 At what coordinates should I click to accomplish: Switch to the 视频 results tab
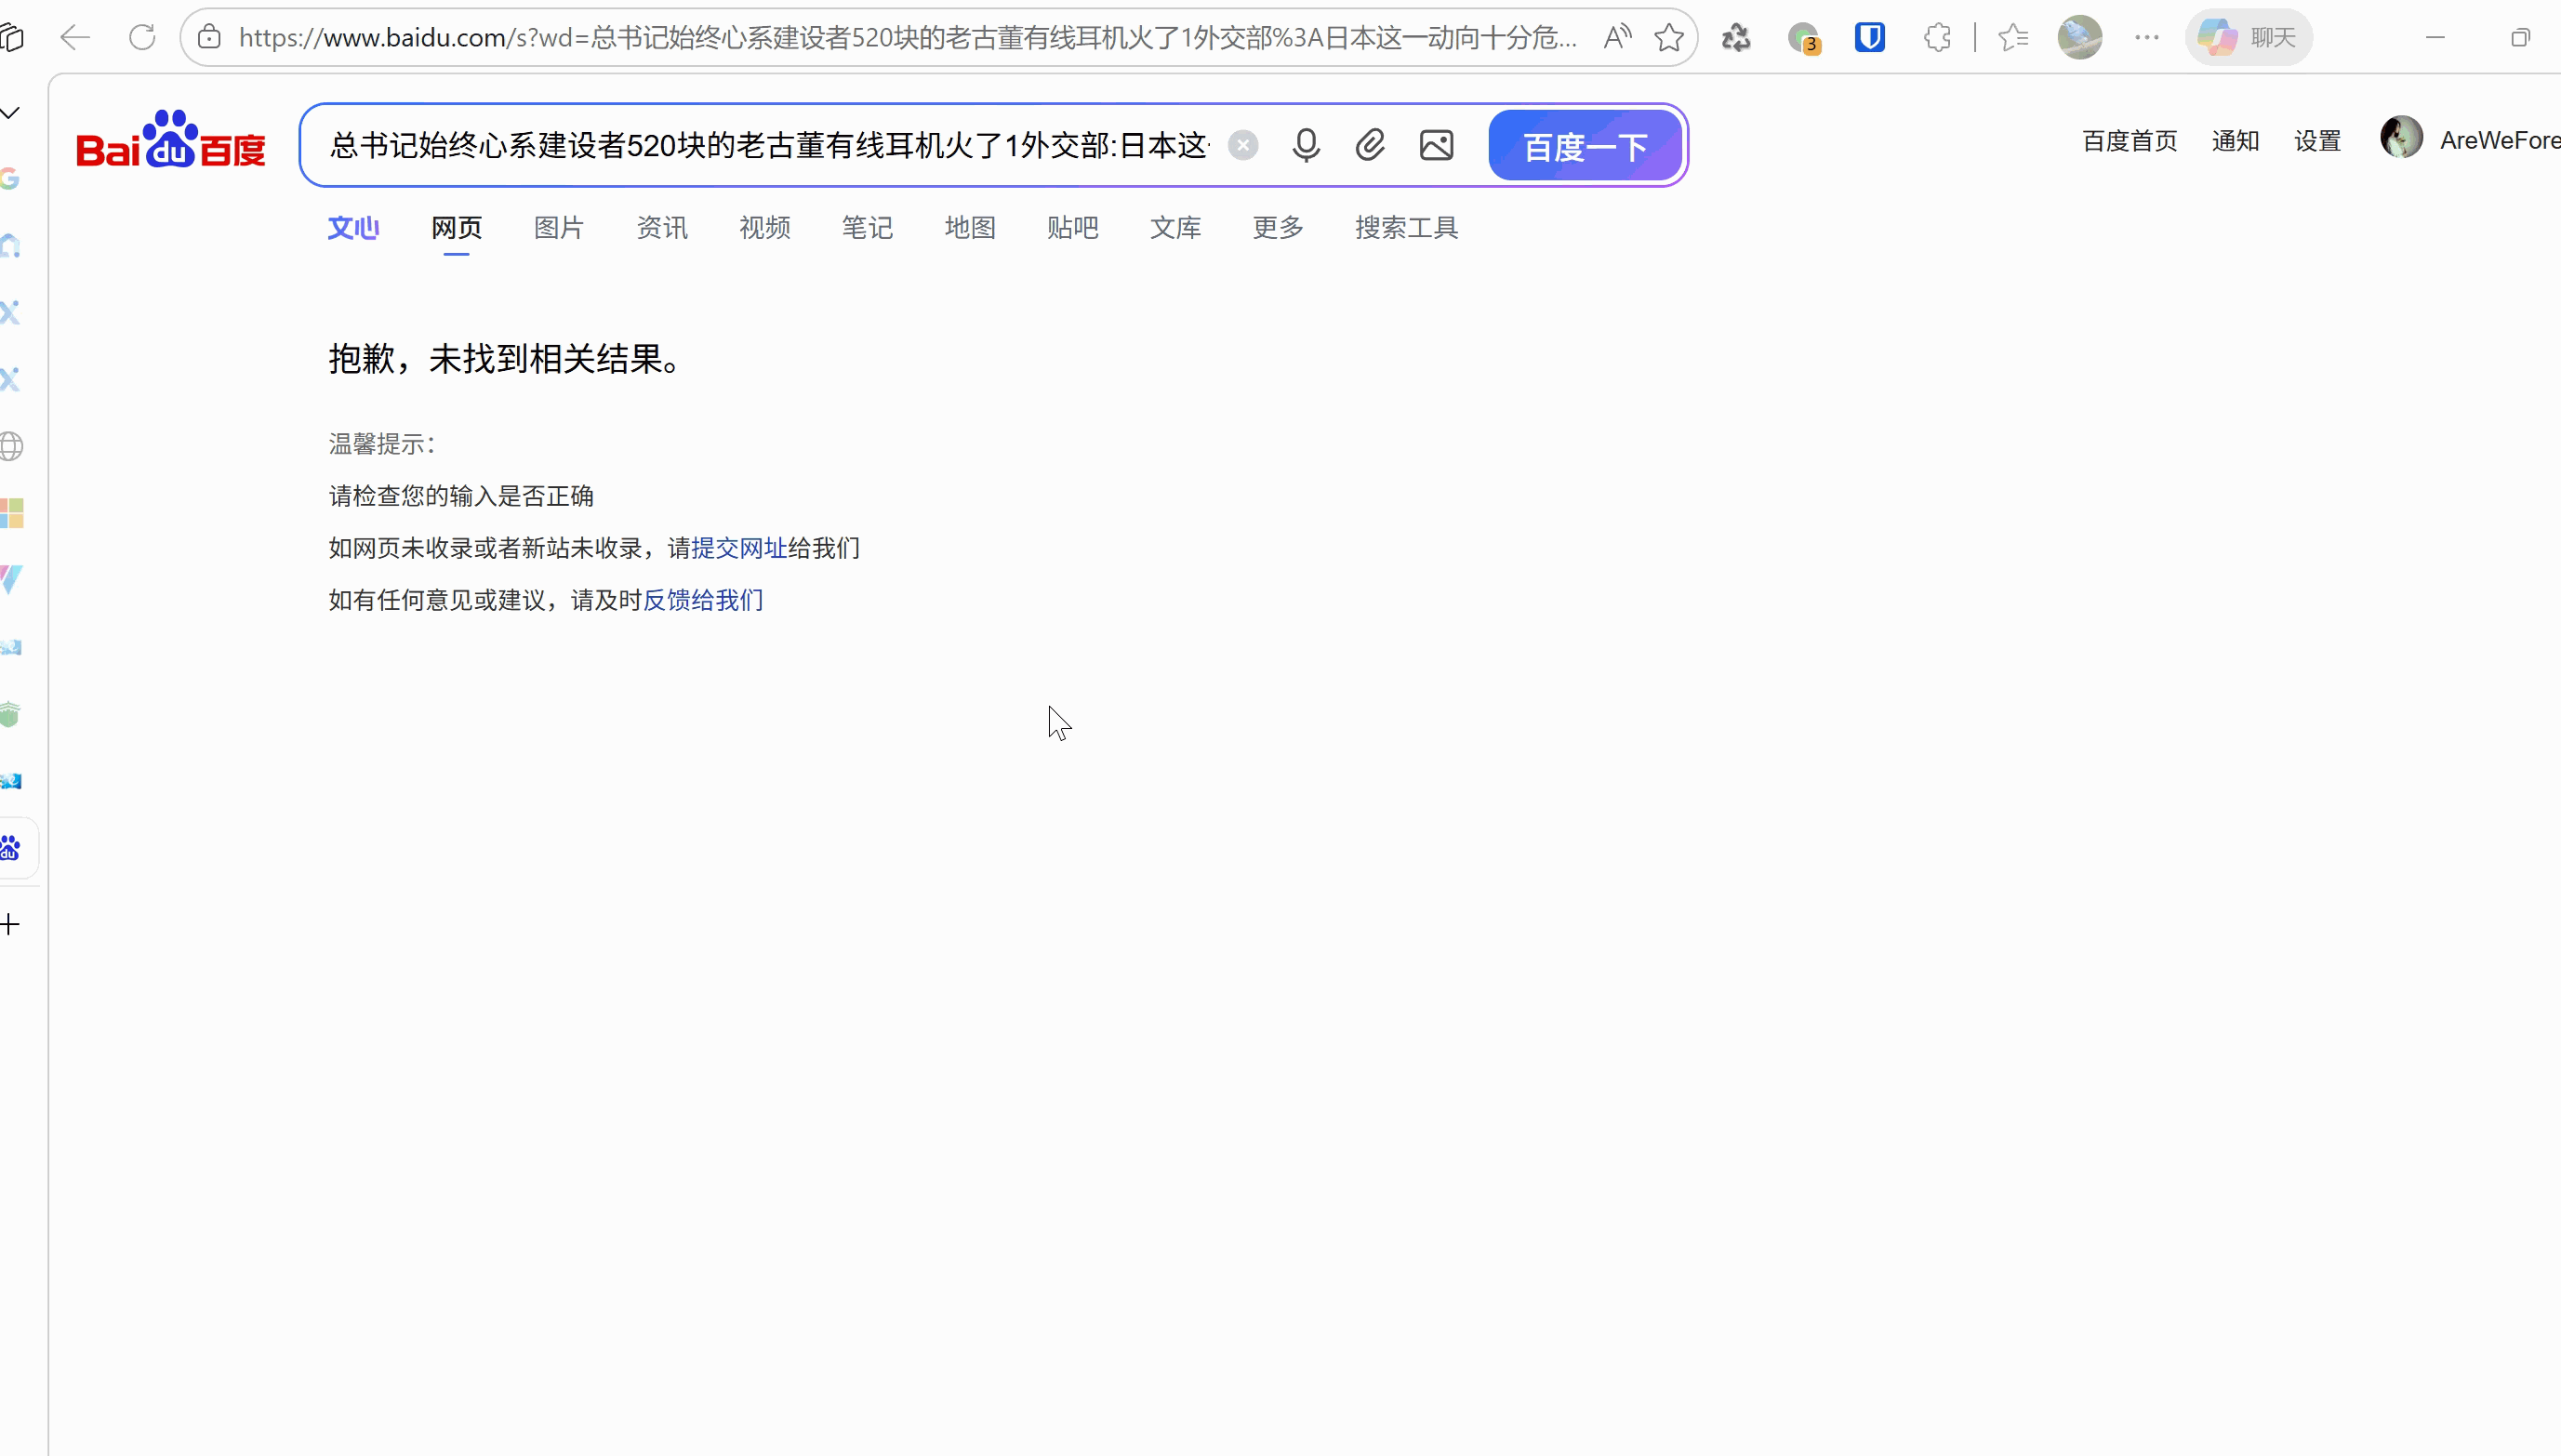(764, 227)
